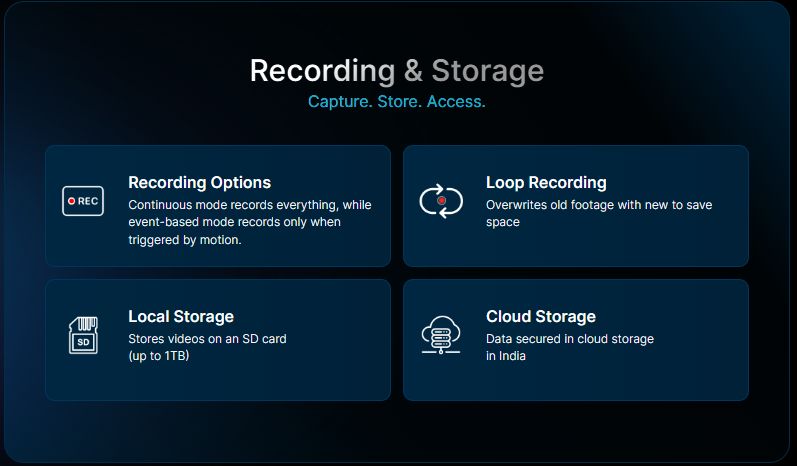The image size is (797, 466).
Task: Select the Loop Recording heading
Action: pos(546,182)
